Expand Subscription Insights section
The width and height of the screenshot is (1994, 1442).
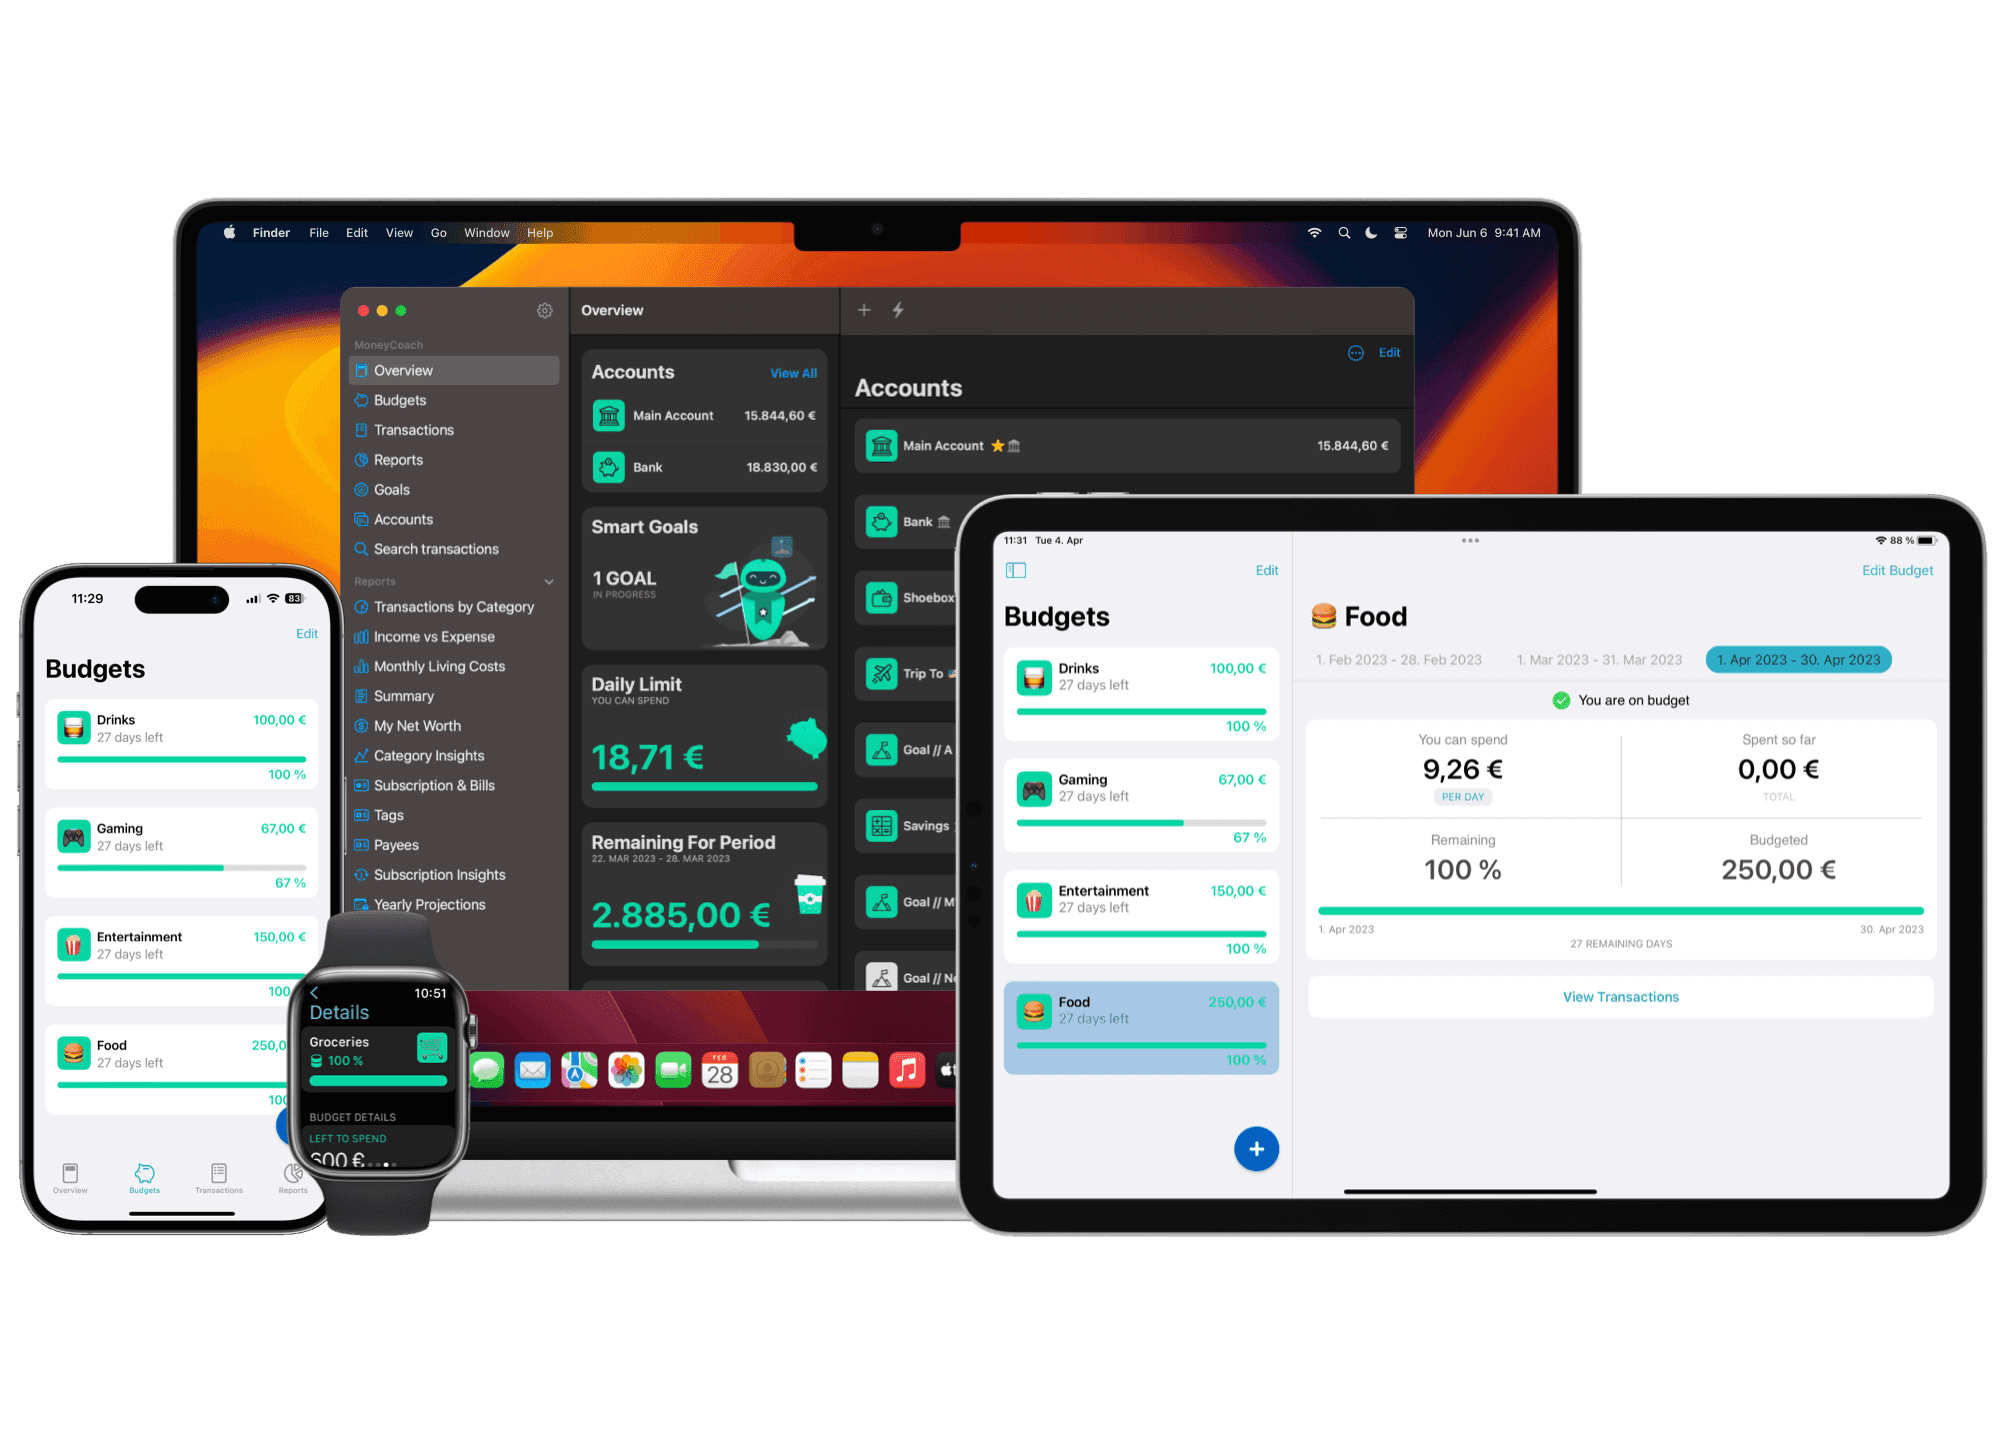438,875
